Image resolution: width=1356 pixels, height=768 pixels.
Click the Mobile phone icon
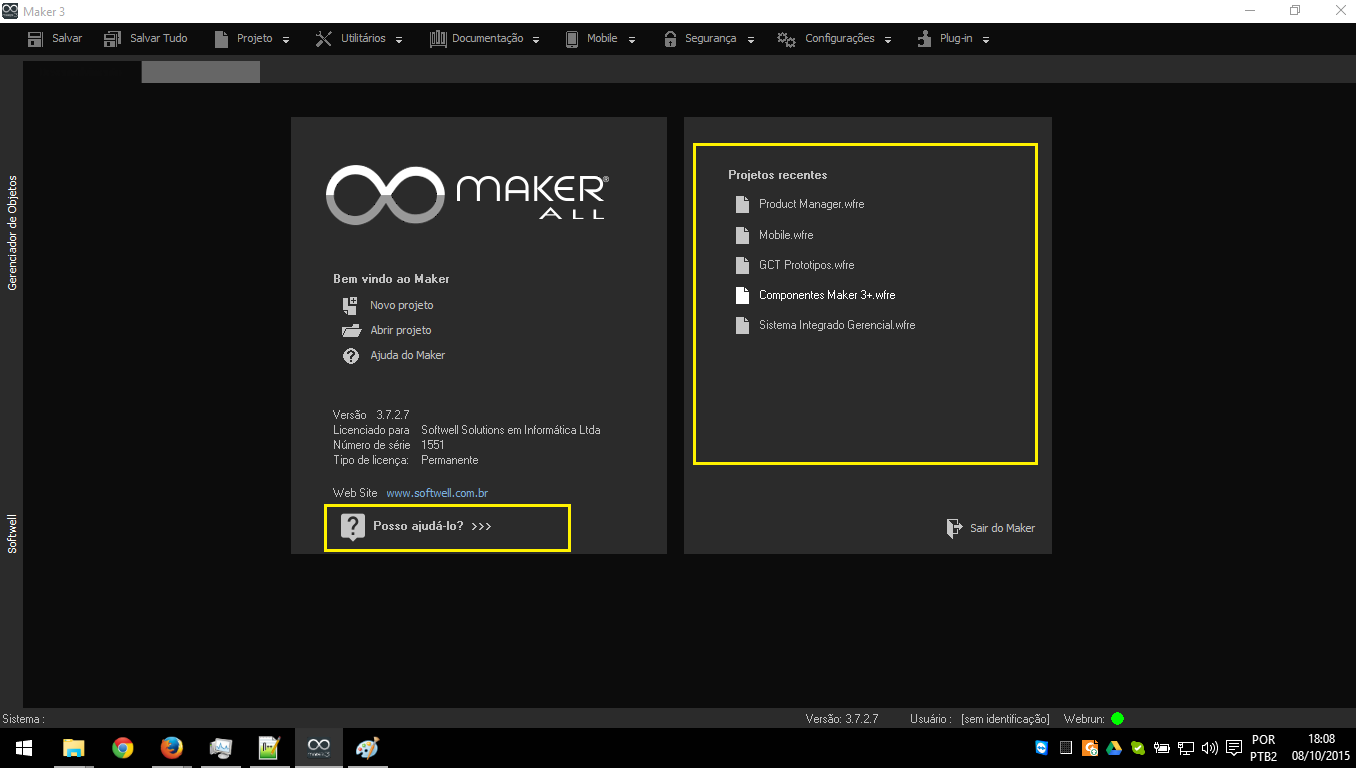tap(572, 39)
